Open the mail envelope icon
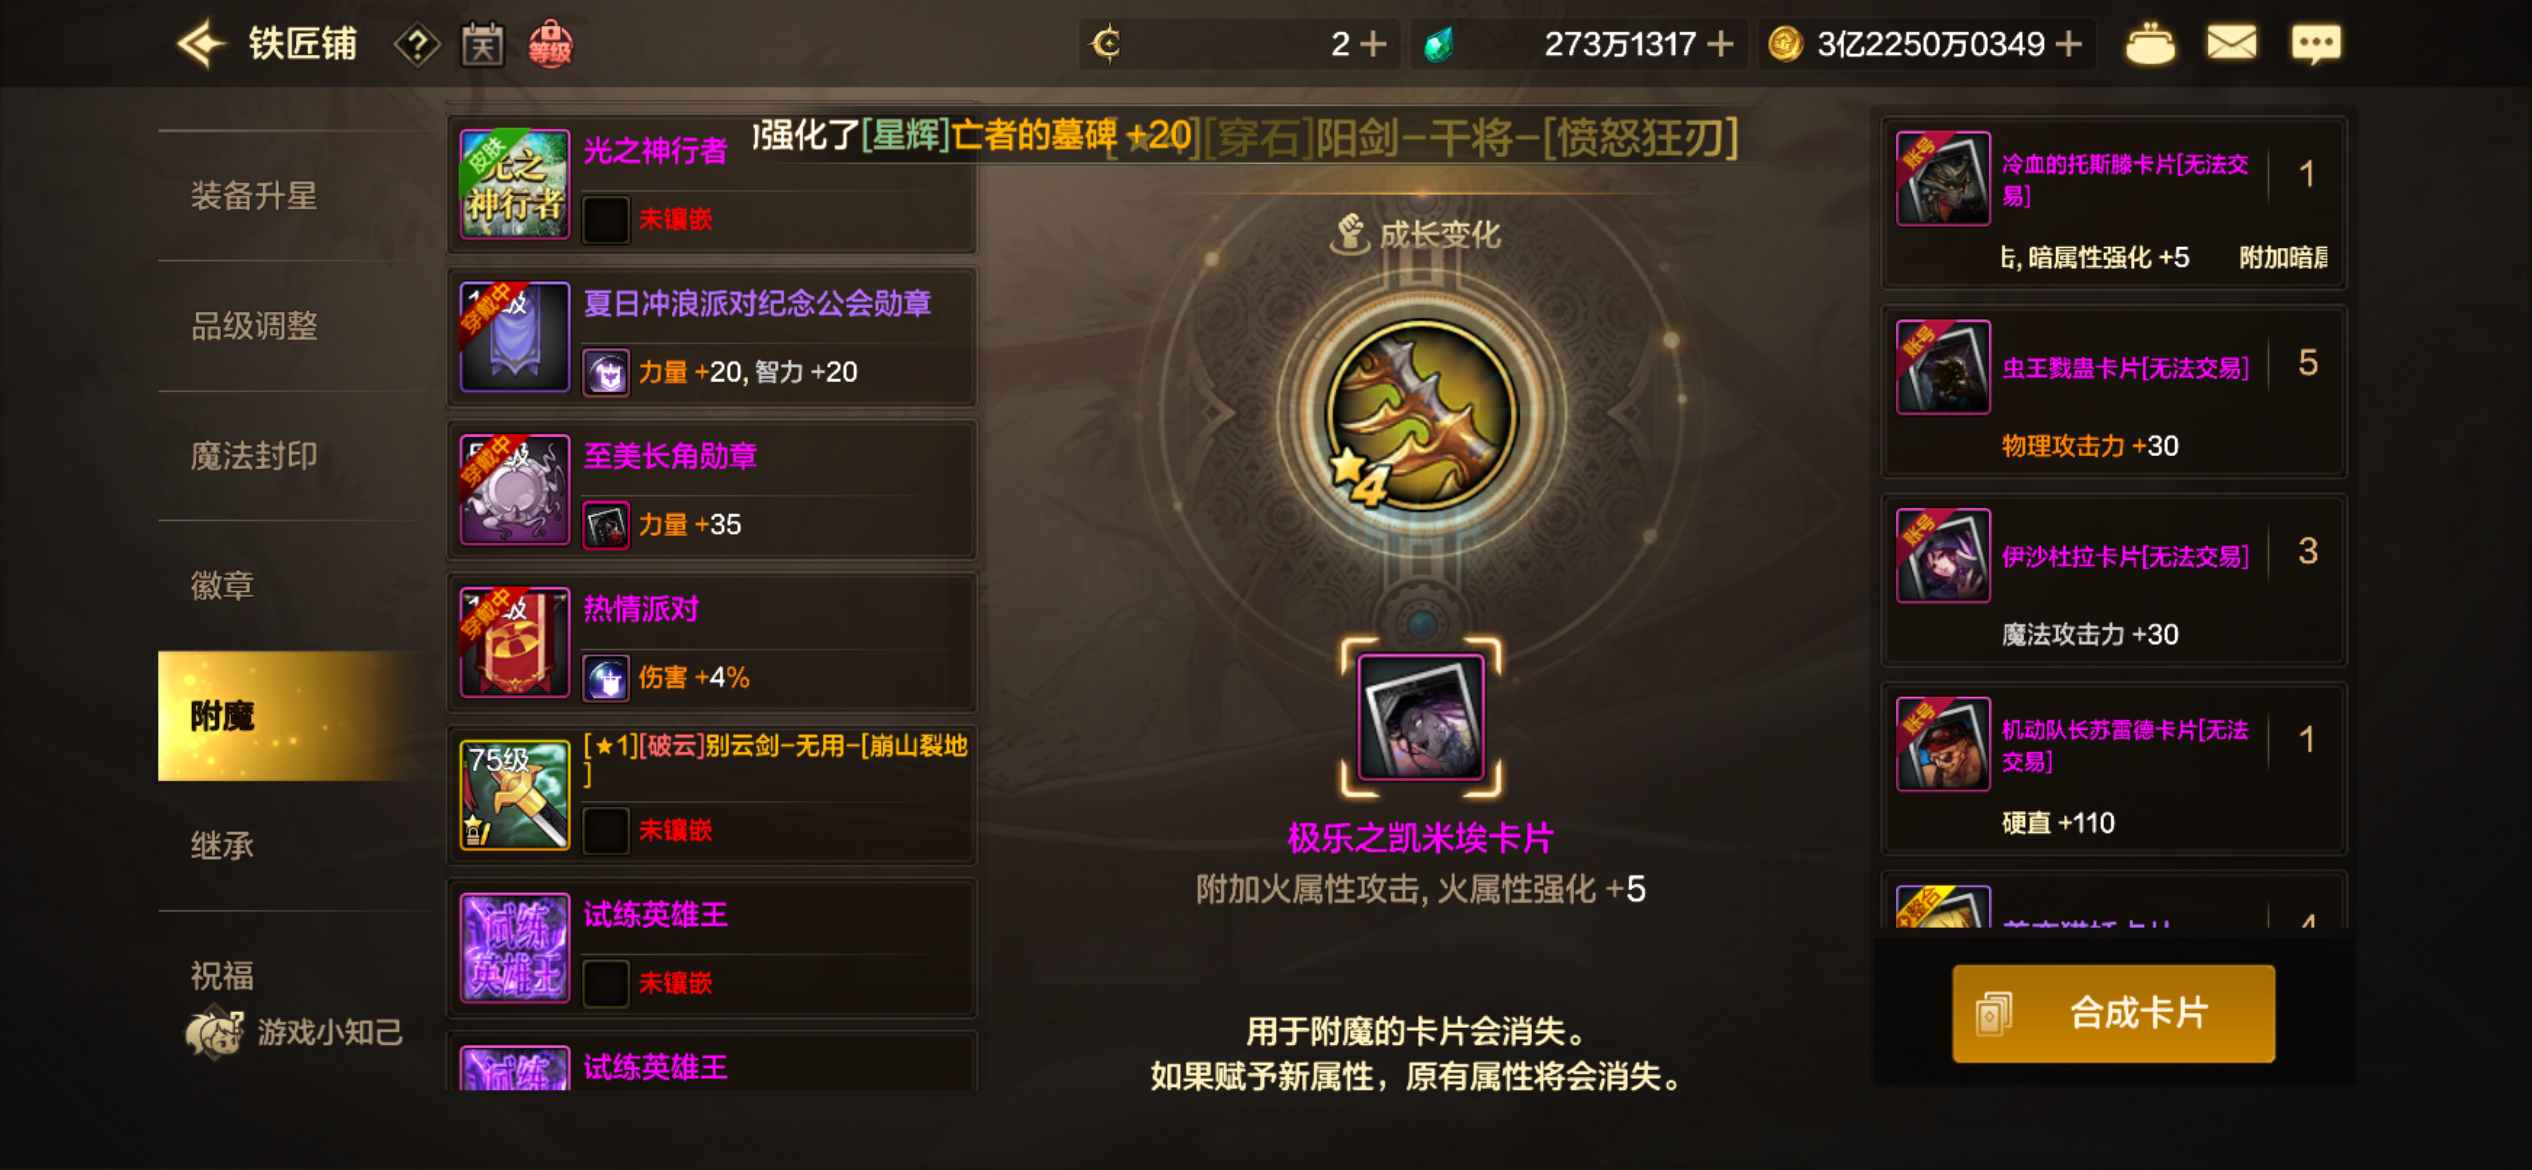 [2231, 44]
